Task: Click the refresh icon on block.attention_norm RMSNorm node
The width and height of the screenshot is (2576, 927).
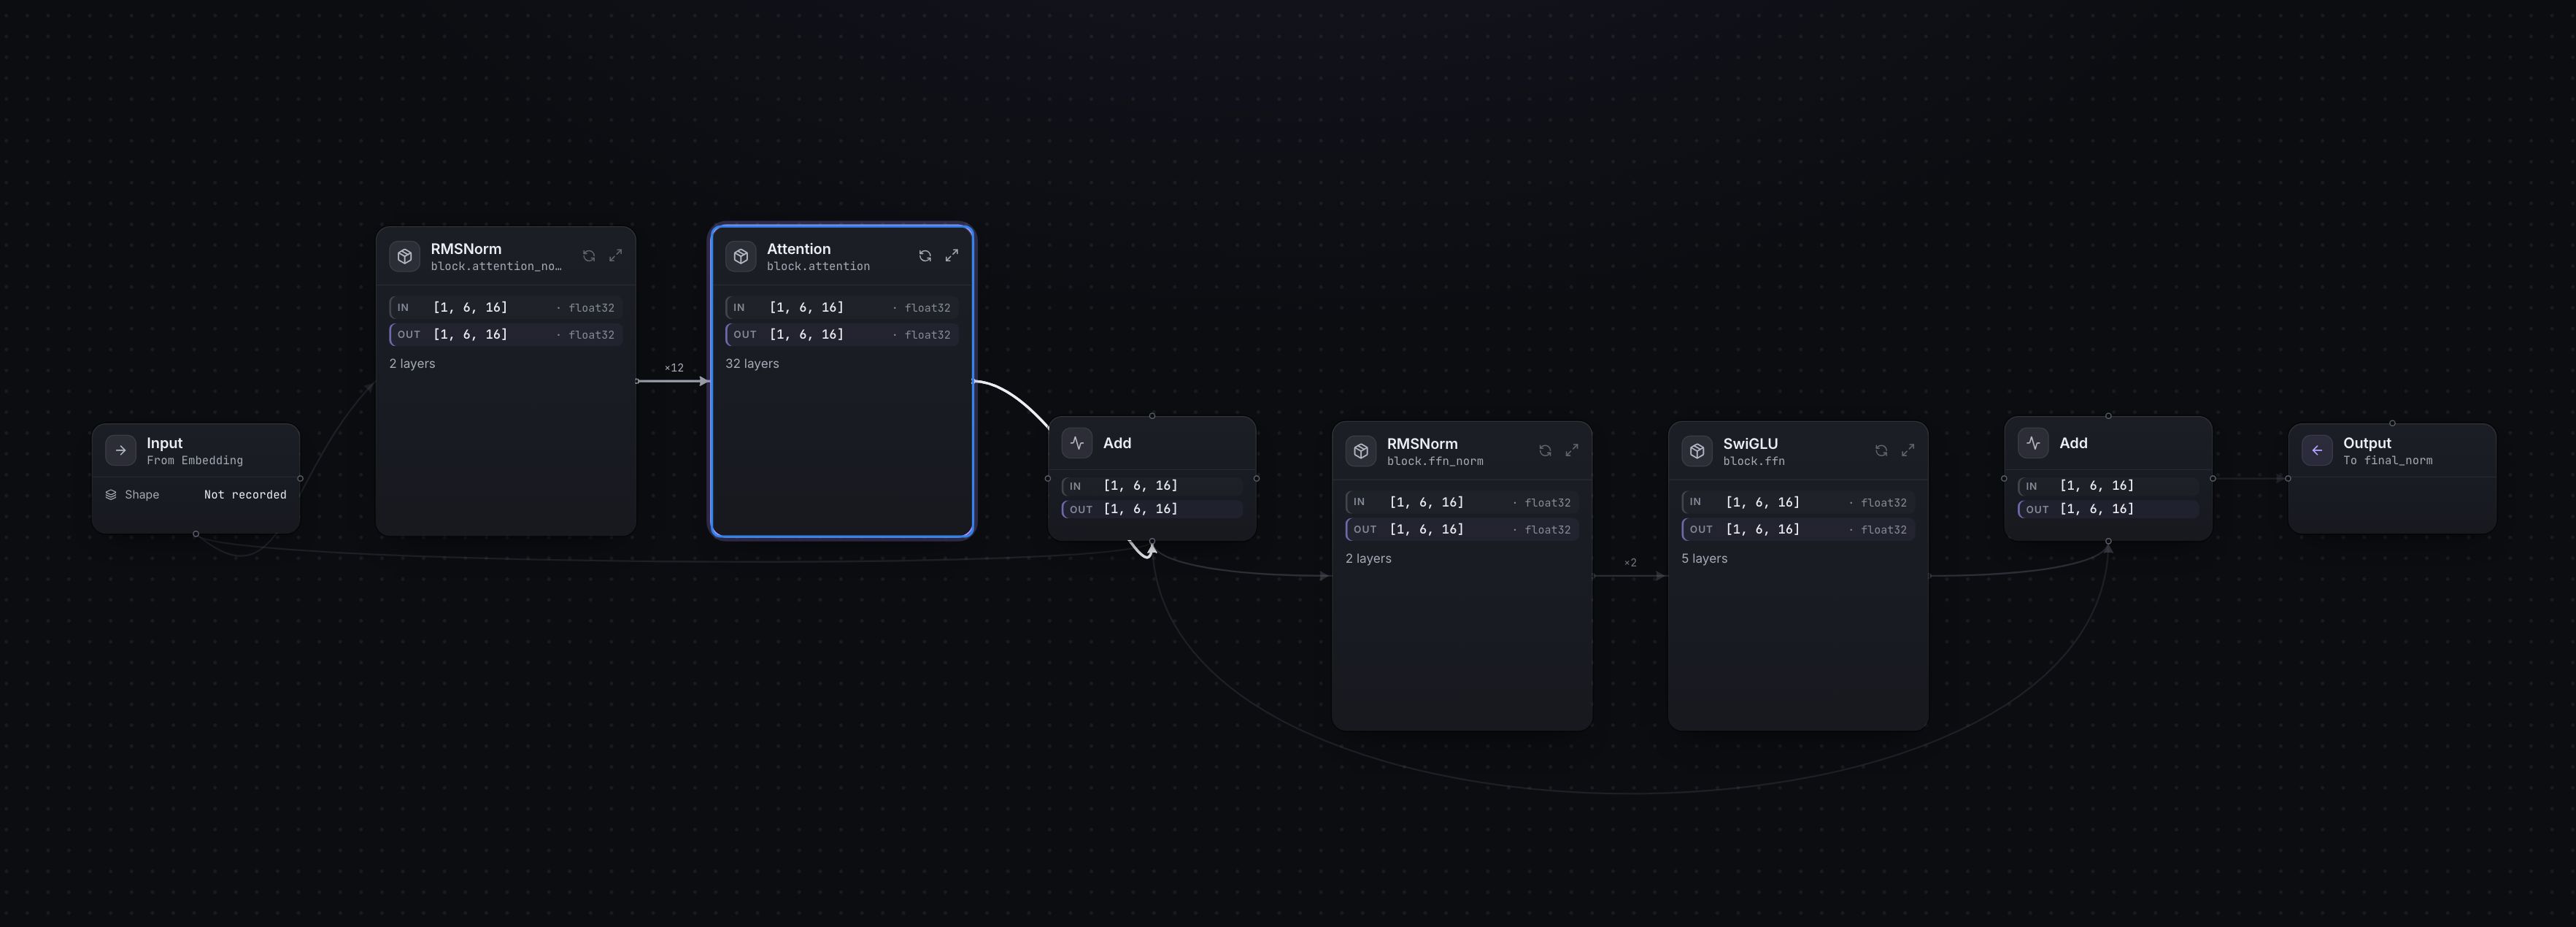Action: tap(589, 256)
